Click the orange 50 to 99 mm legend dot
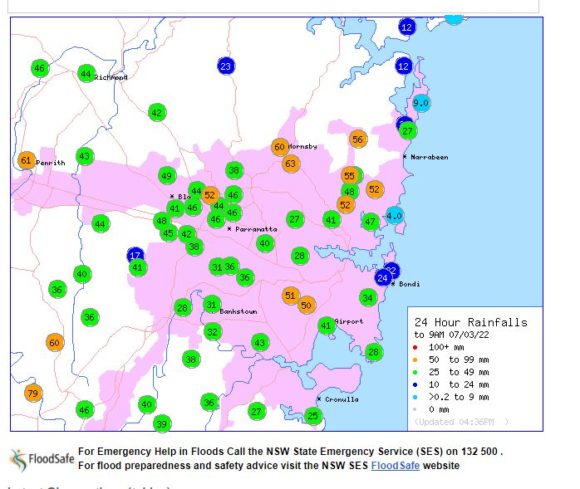The width and height of the screenshot is (580, 489). [415, 360]
